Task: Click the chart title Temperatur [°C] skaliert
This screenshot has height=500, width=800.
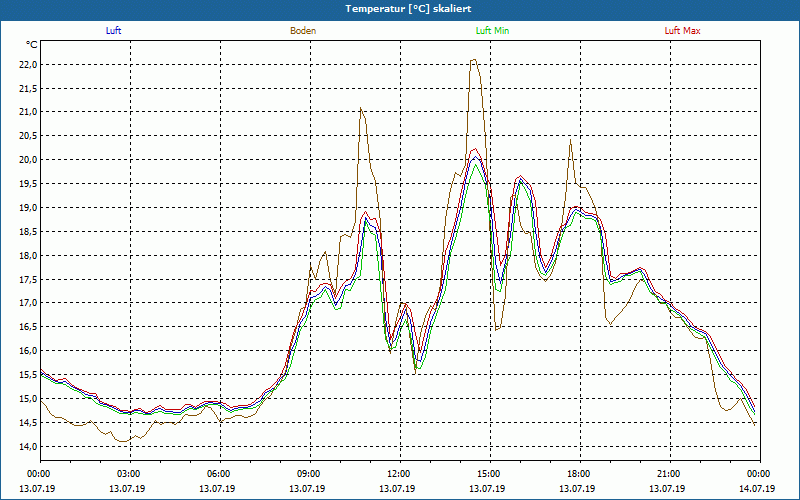Action: [x=408, y=9]
